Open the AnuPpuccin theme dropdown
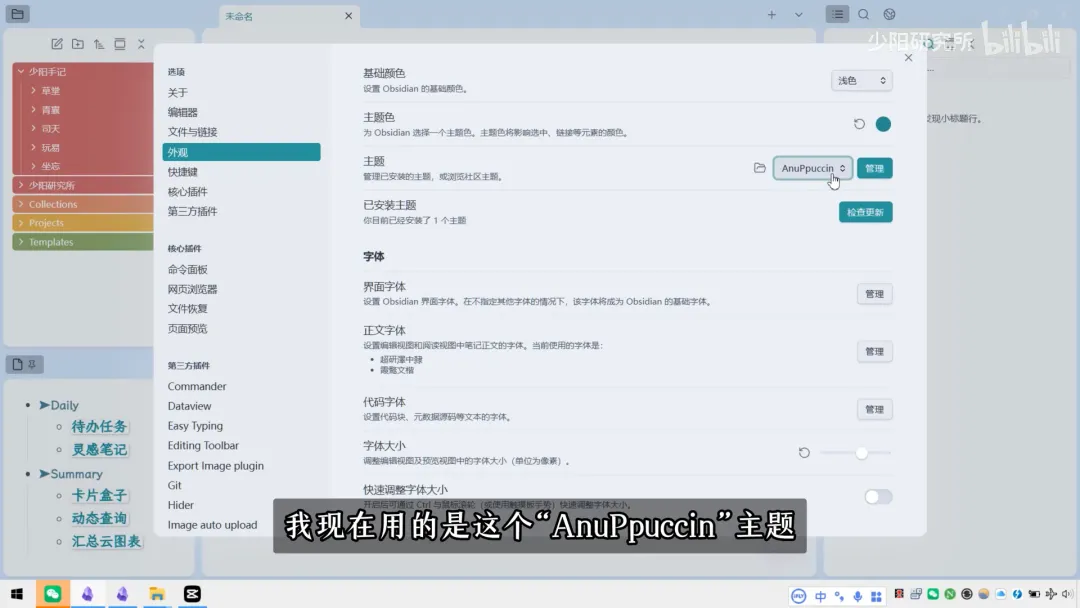 812,168
